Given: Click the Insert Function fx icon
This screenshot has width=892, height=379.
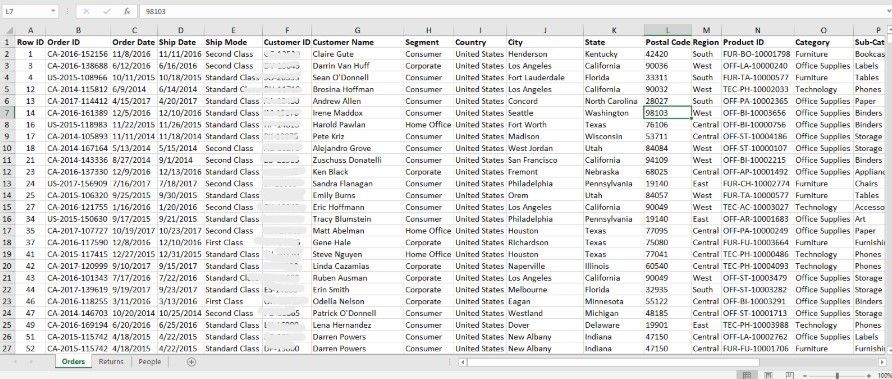Looking at the screenshot, I should point(128,11).
